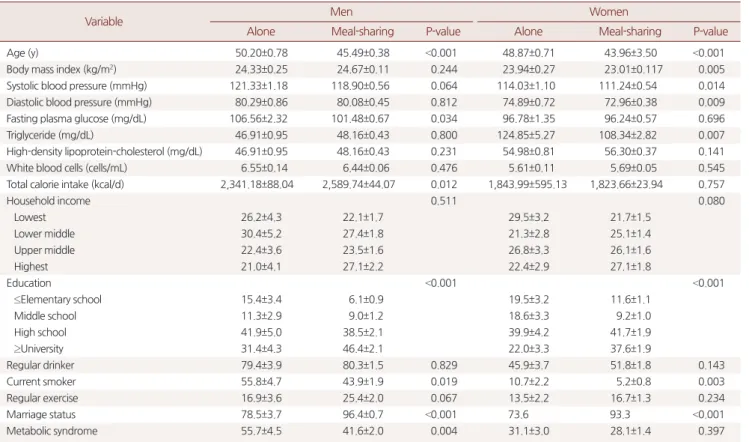749x442 pixels.
Task: Select the "≥University" row label
Action: coord(39,349)
